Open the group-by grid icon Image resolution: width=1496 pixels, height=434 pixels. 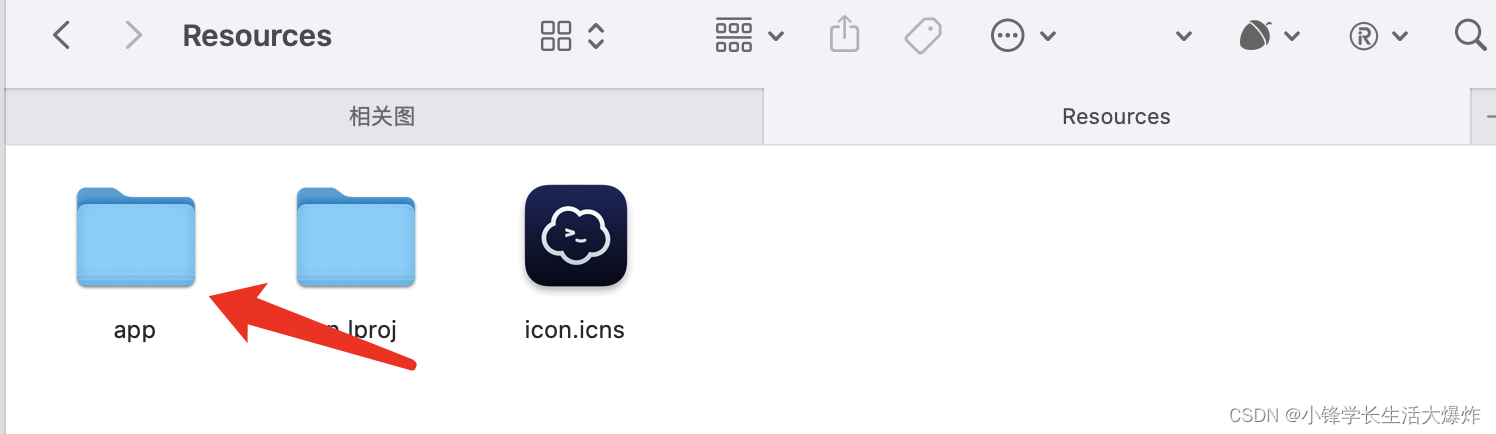tap(734, 36)
